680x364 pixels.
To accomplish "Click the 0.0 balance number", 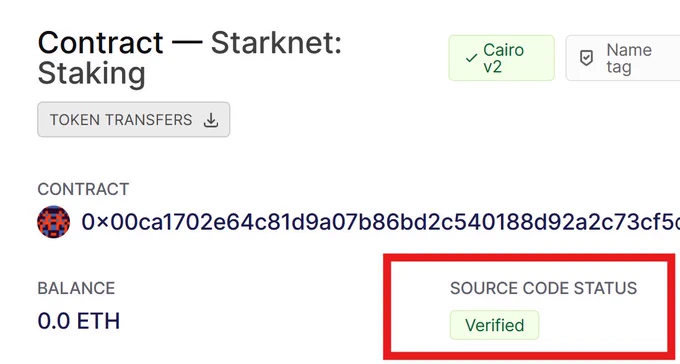I will [54, 321].
